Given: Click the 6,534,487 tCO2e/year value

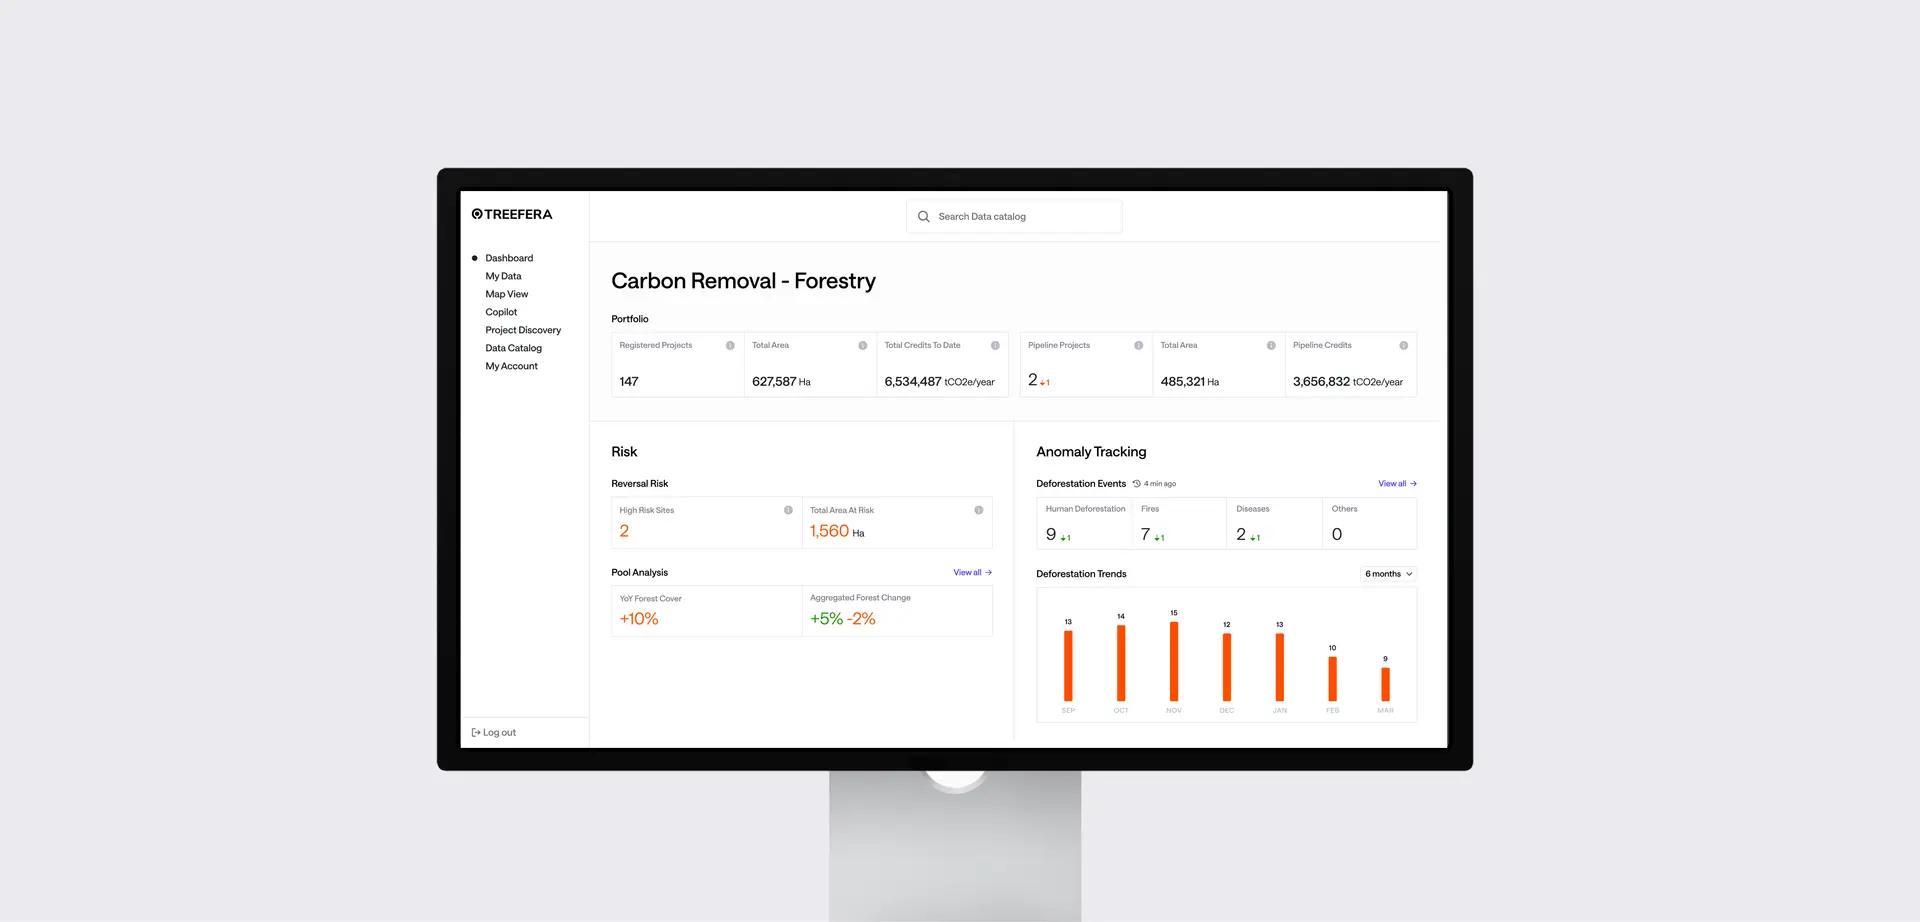Looking at the screenshot, I should click(x=939, y=382).
